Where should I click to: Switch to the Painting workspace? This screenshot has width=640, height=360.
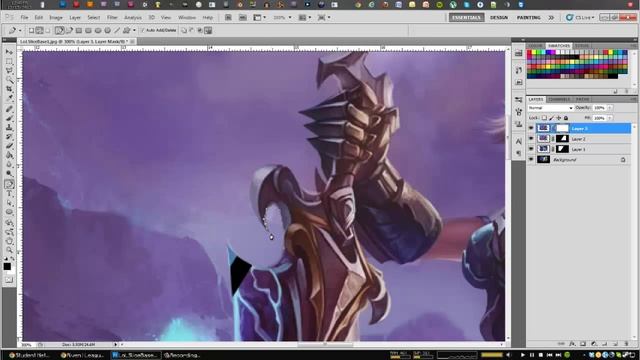coord(529,18)
